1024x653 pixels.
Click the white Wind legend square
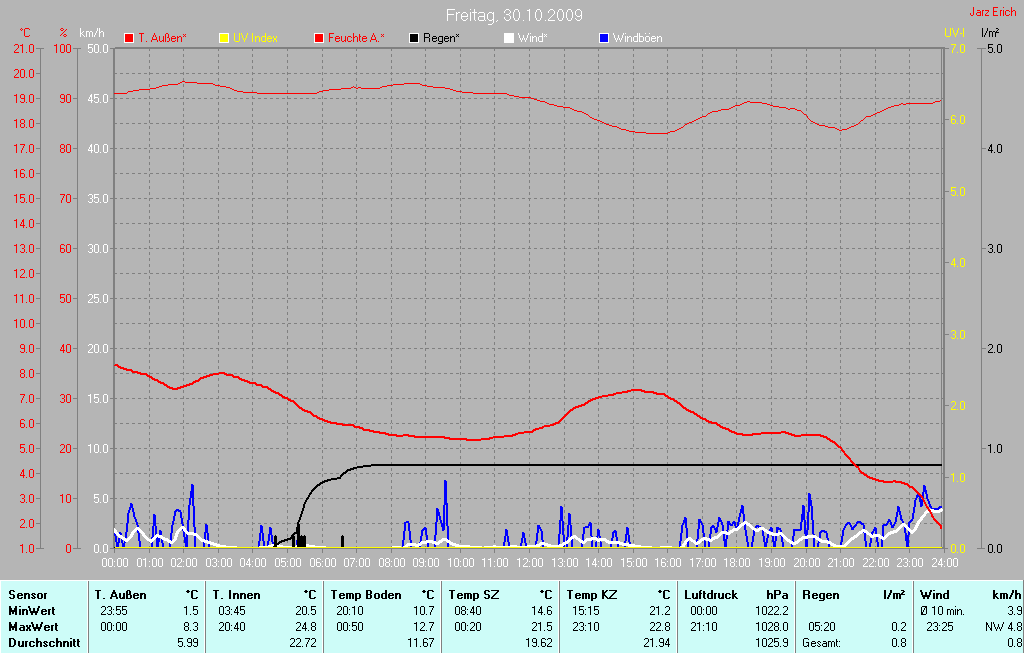coord(508,38)
